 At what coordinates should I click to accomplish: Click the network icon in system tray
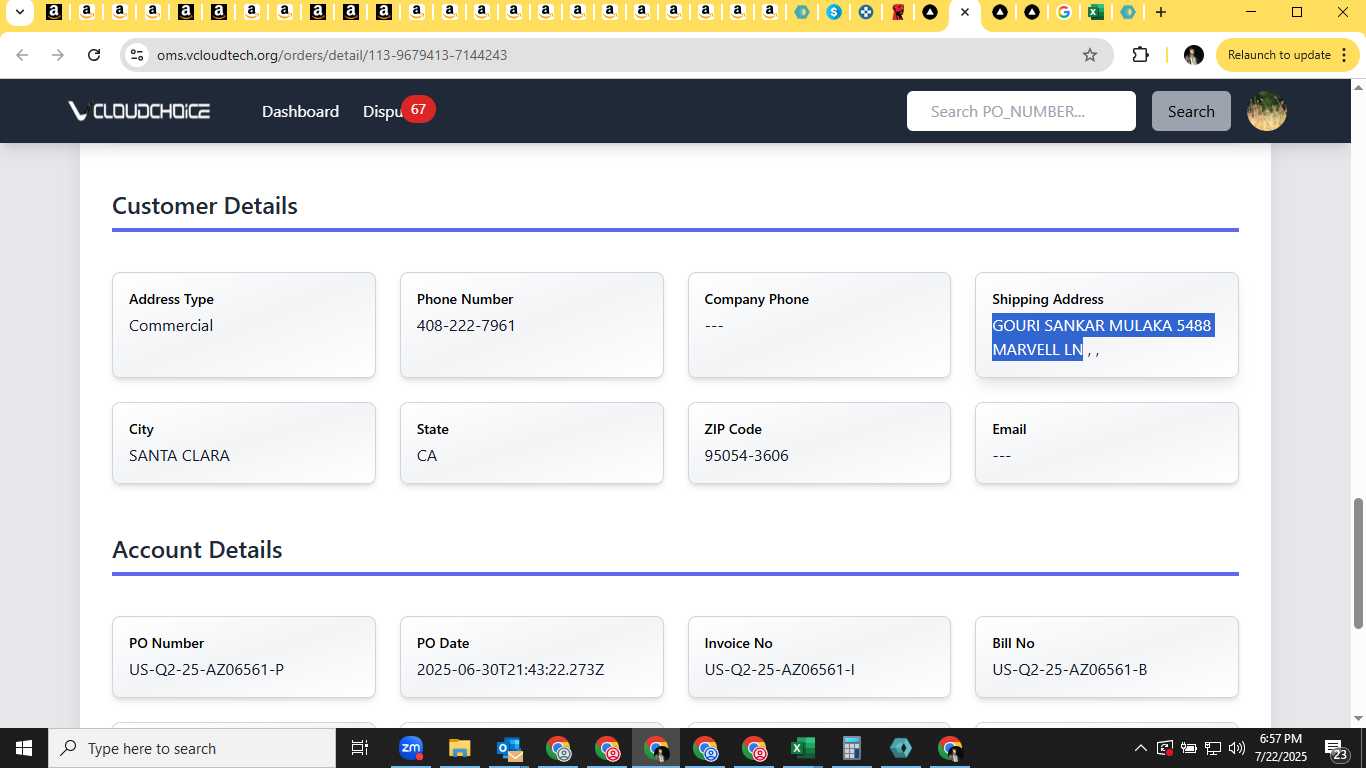[1213, 748]
